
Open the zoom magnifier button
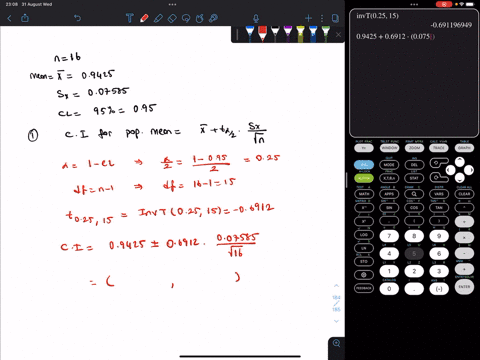336,343
